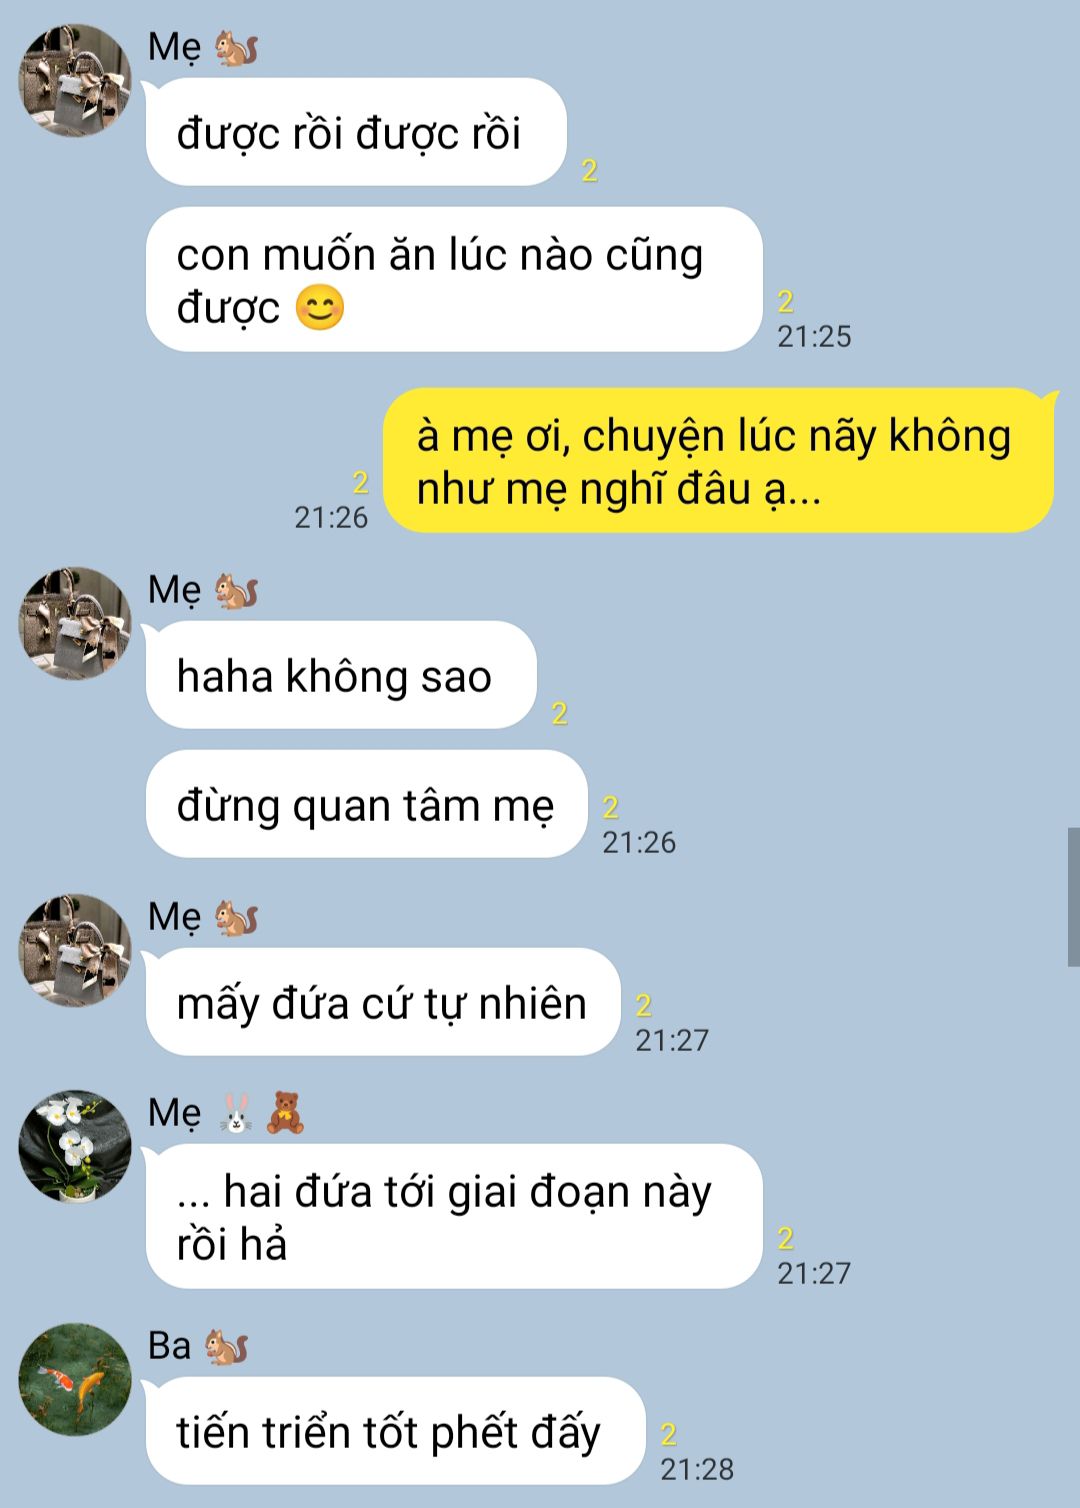Select the "tiến triển tốt phết đấy" bubble
Image resolution: width=1080 pixels, height=1508 pixels.
click(395, 1431)
